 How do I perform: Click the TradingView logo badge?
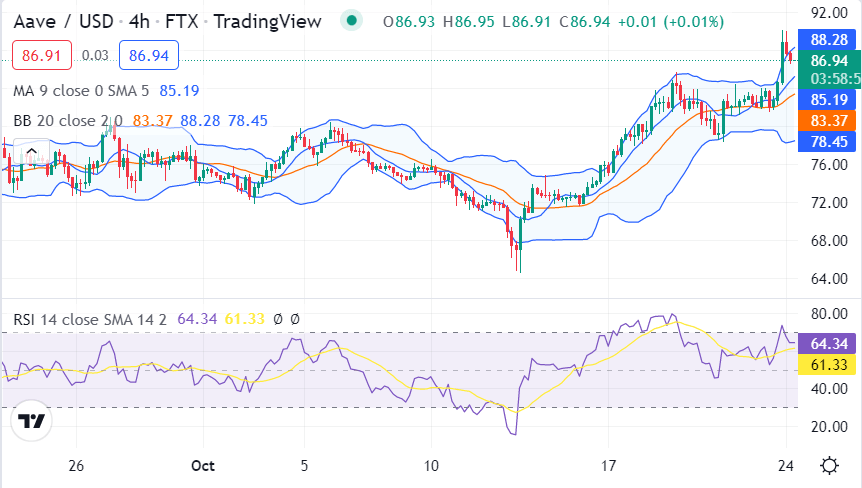tap(31, 421)
